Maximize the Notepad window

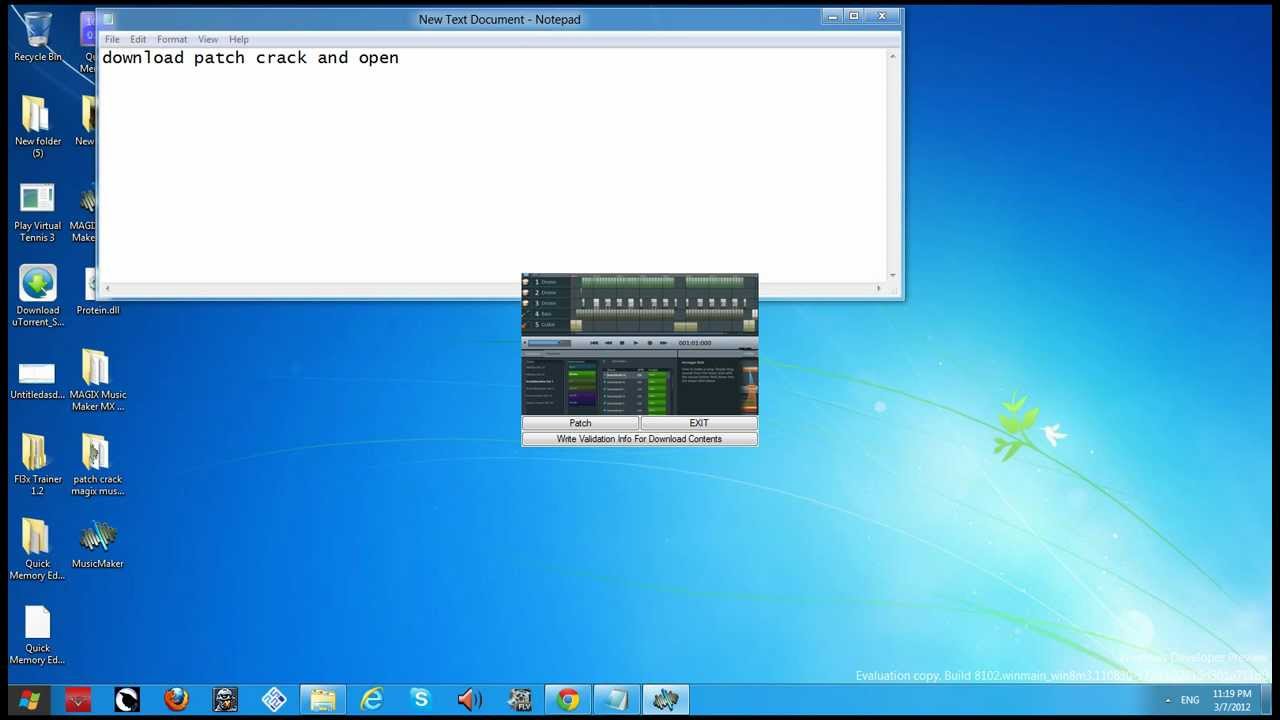coord(854,16)
